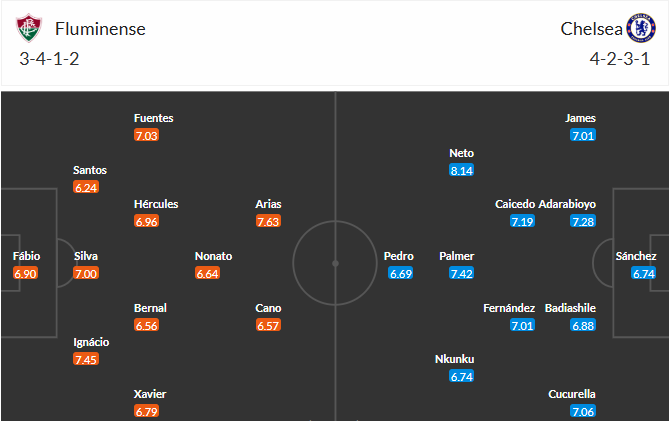
Task: Click goalkeeper Fábio's name
Action: coord(26,256)
